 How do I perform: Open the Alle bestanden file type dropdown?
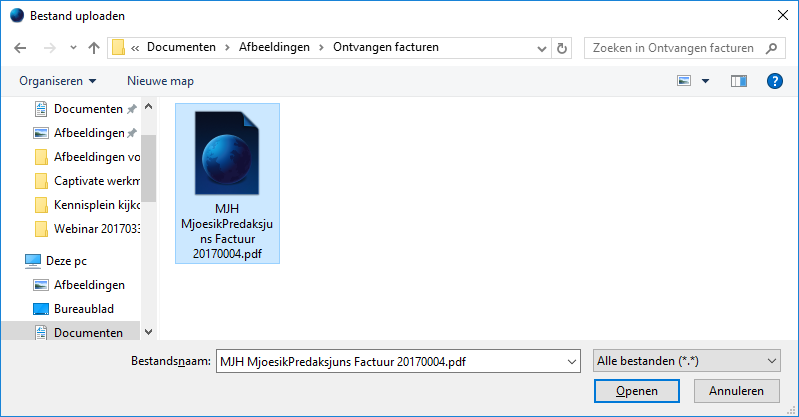click(687, 361)
